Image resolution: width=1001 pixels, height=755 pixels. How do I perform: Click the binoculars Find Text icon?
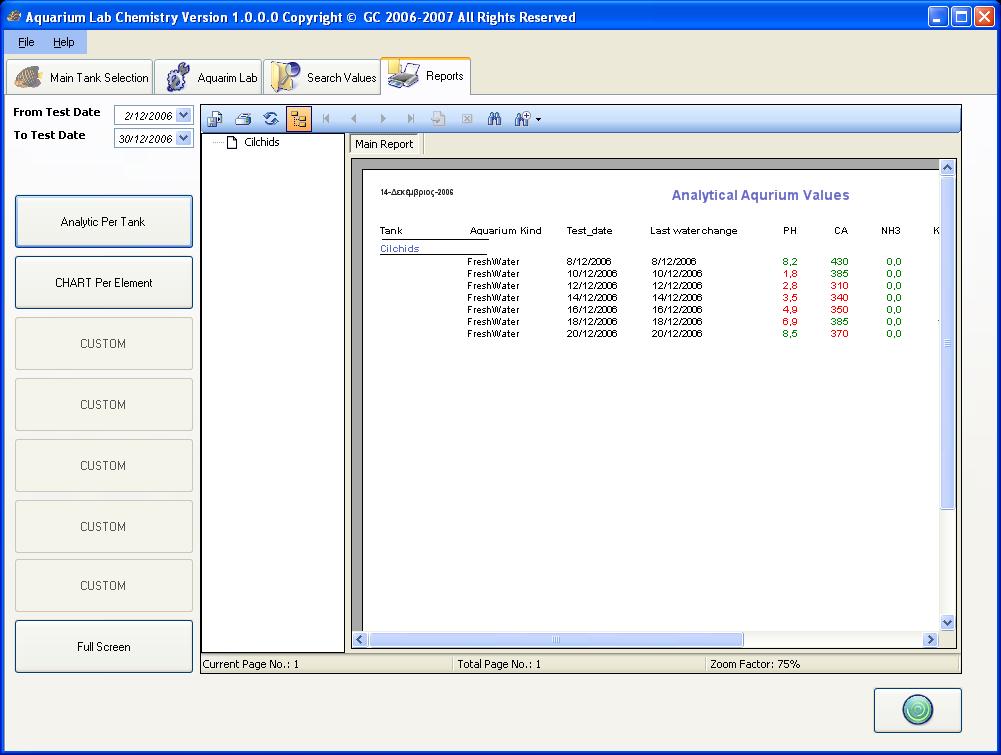click(494, 119)
